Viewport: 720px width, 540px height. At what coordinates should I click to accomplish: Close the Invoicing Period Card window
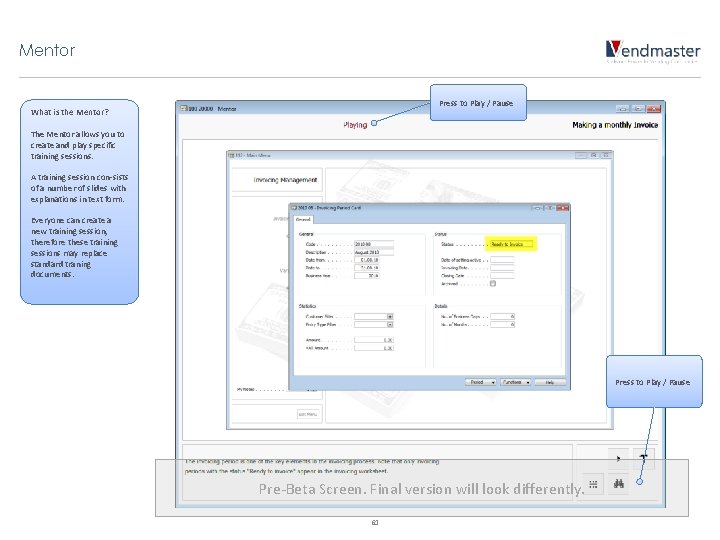coord(562,208)
